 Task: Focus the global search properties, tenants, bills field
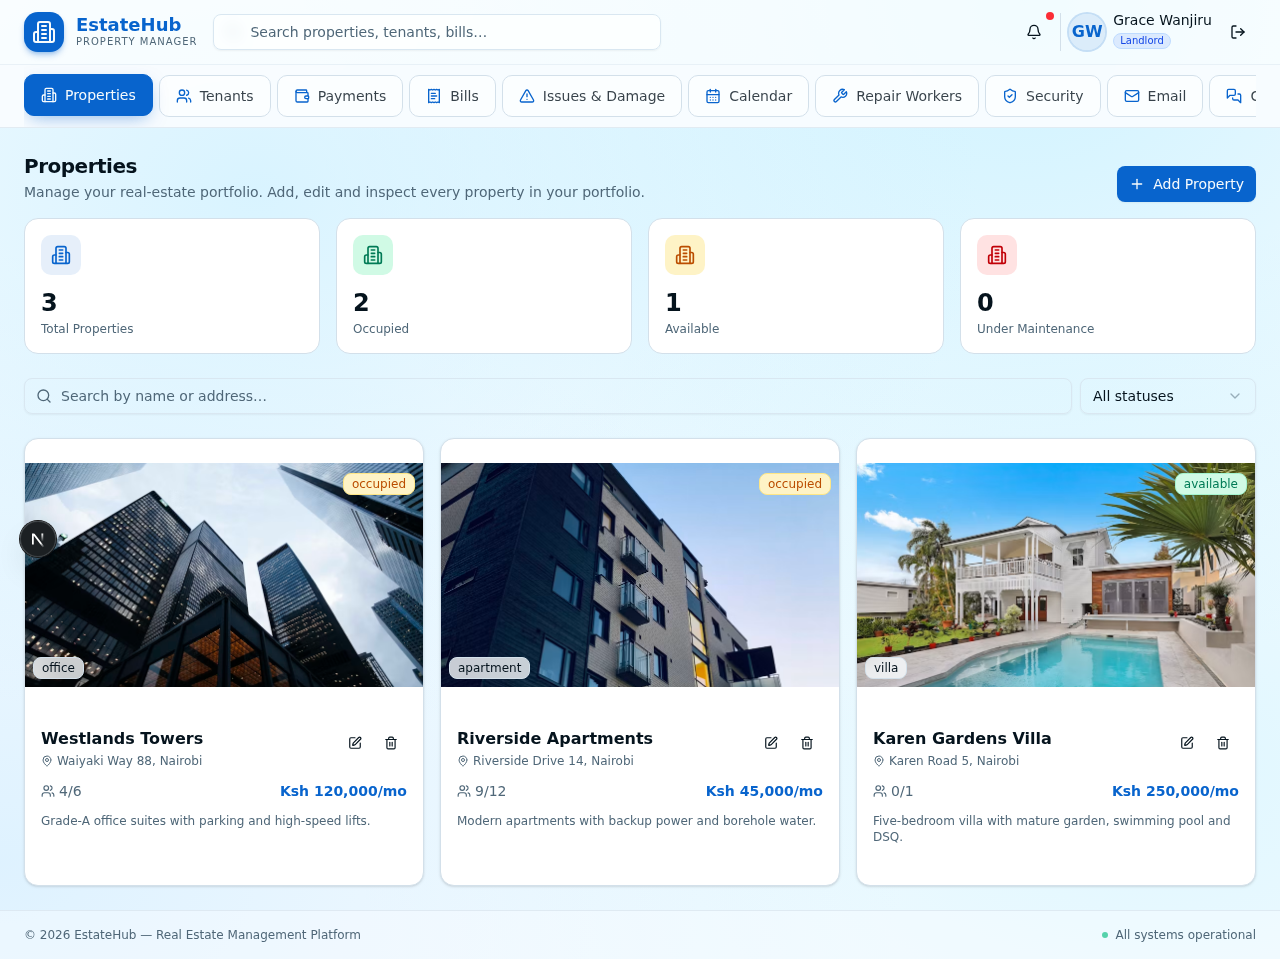pos(437,32)
